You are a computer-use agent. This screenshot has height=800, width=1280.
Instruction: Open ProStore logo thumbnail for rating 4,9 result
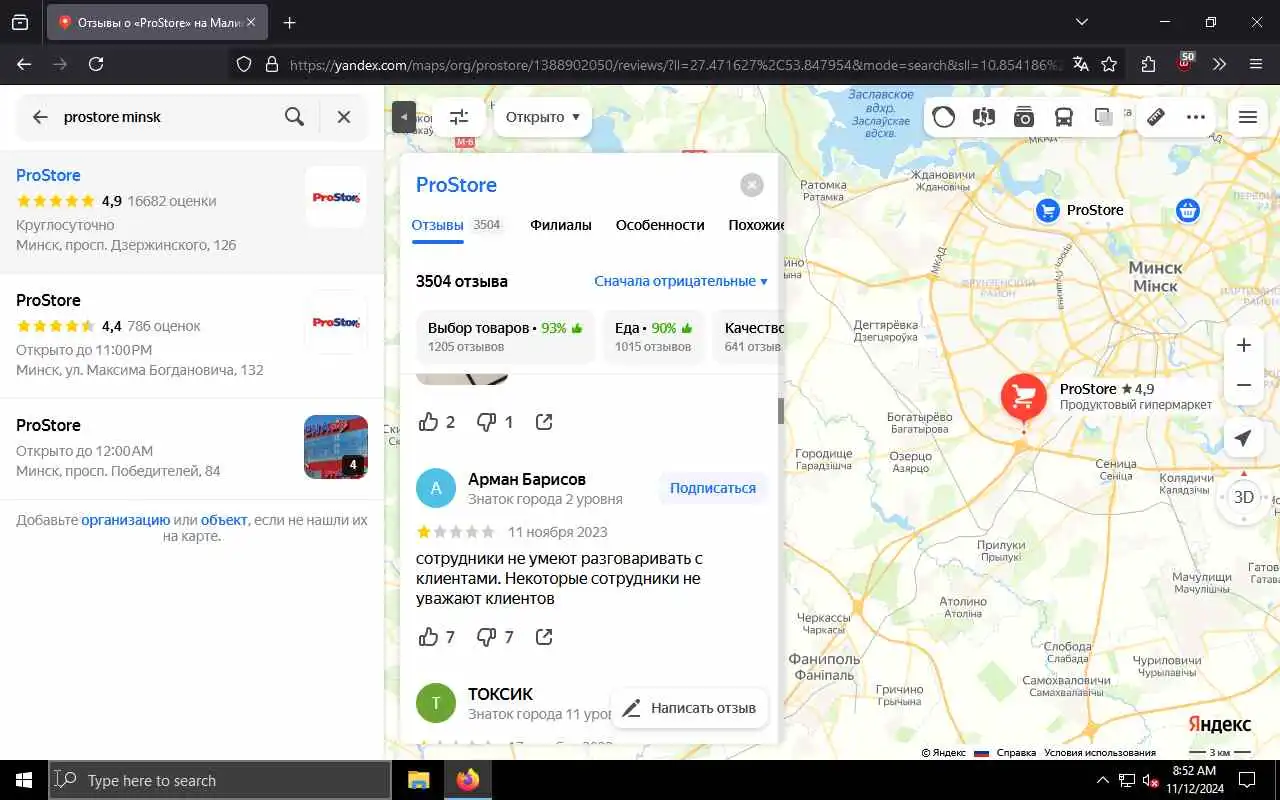tap(336, 197)
